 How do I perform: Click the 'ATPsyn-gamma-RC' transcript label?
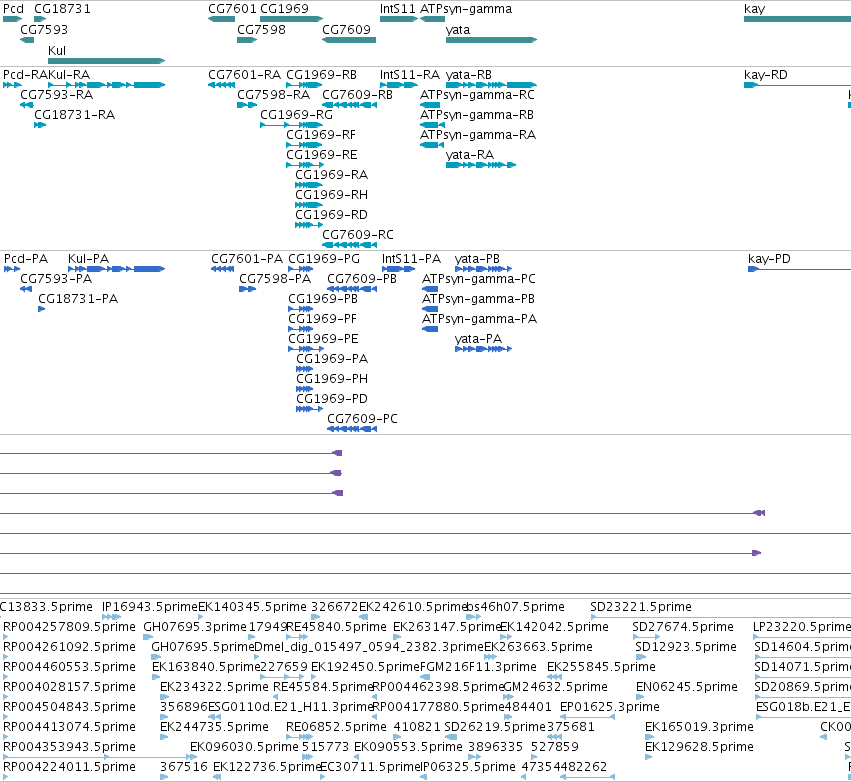pyautogui.click(x=478, y=95)
